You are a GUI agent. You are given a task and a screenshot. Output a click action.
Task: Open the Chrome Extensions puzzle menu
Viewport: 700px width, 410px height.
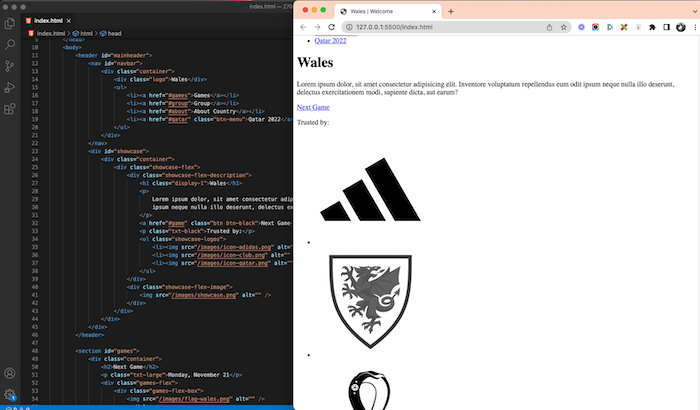coord(652,27)
